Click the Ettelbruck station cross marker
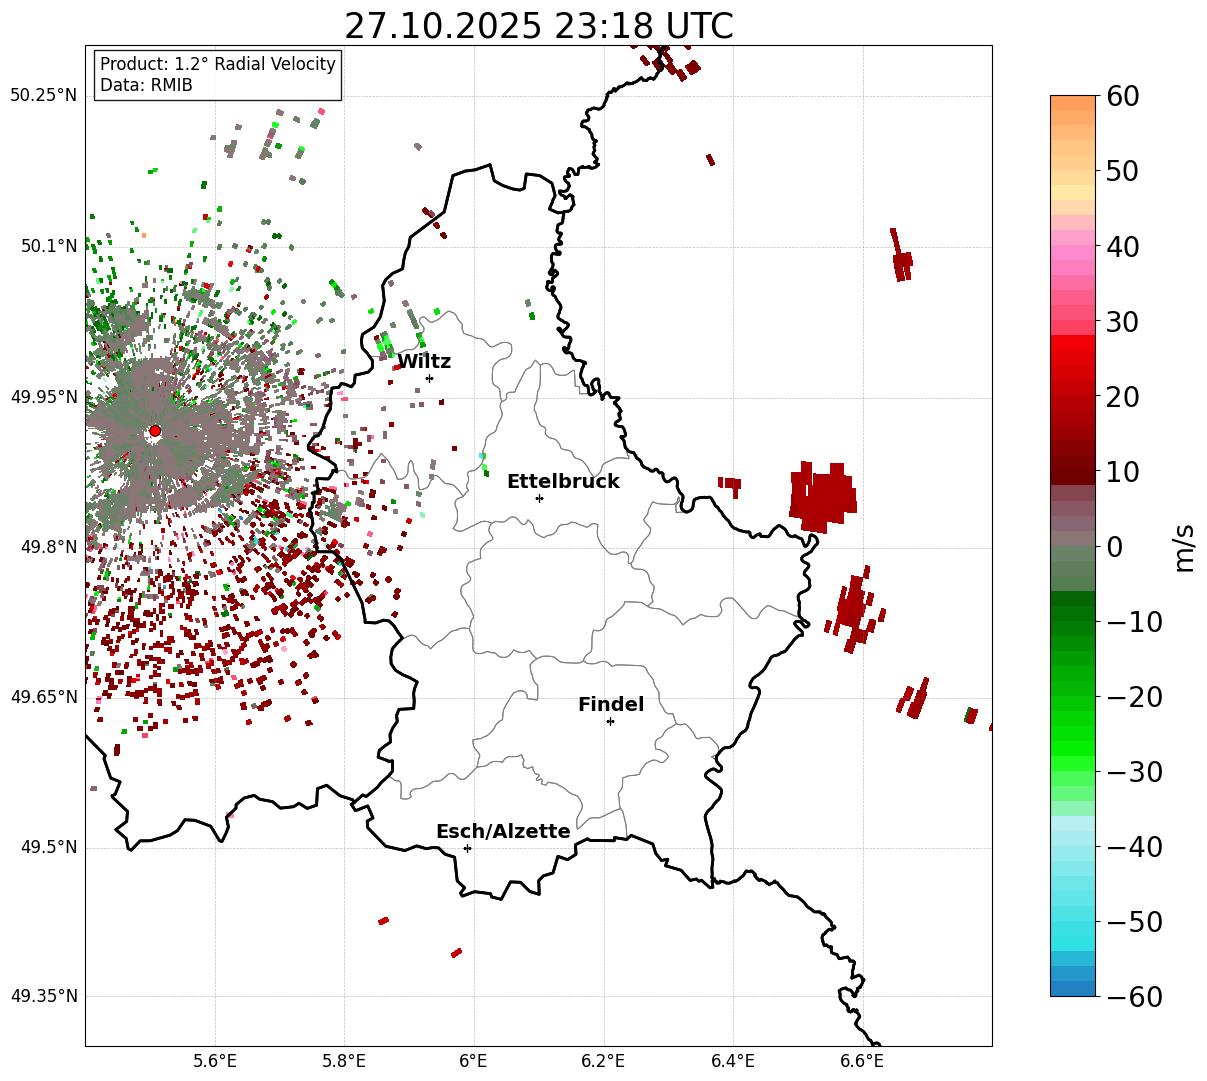 539,498
